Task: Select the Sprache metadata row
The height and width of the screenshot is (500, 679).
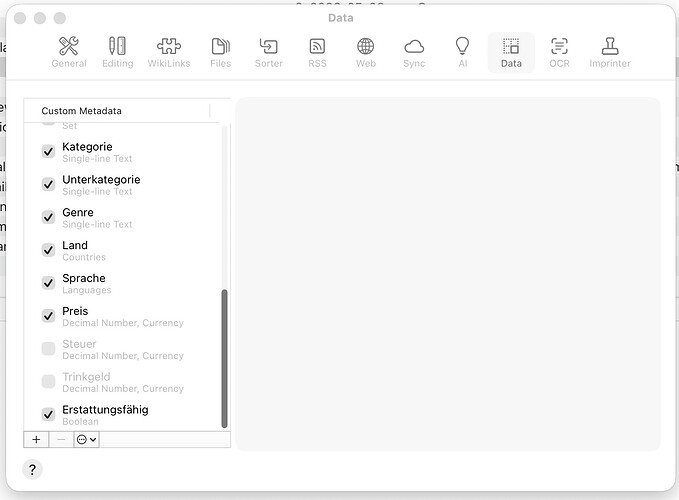Action: click(x=122, y=284)
